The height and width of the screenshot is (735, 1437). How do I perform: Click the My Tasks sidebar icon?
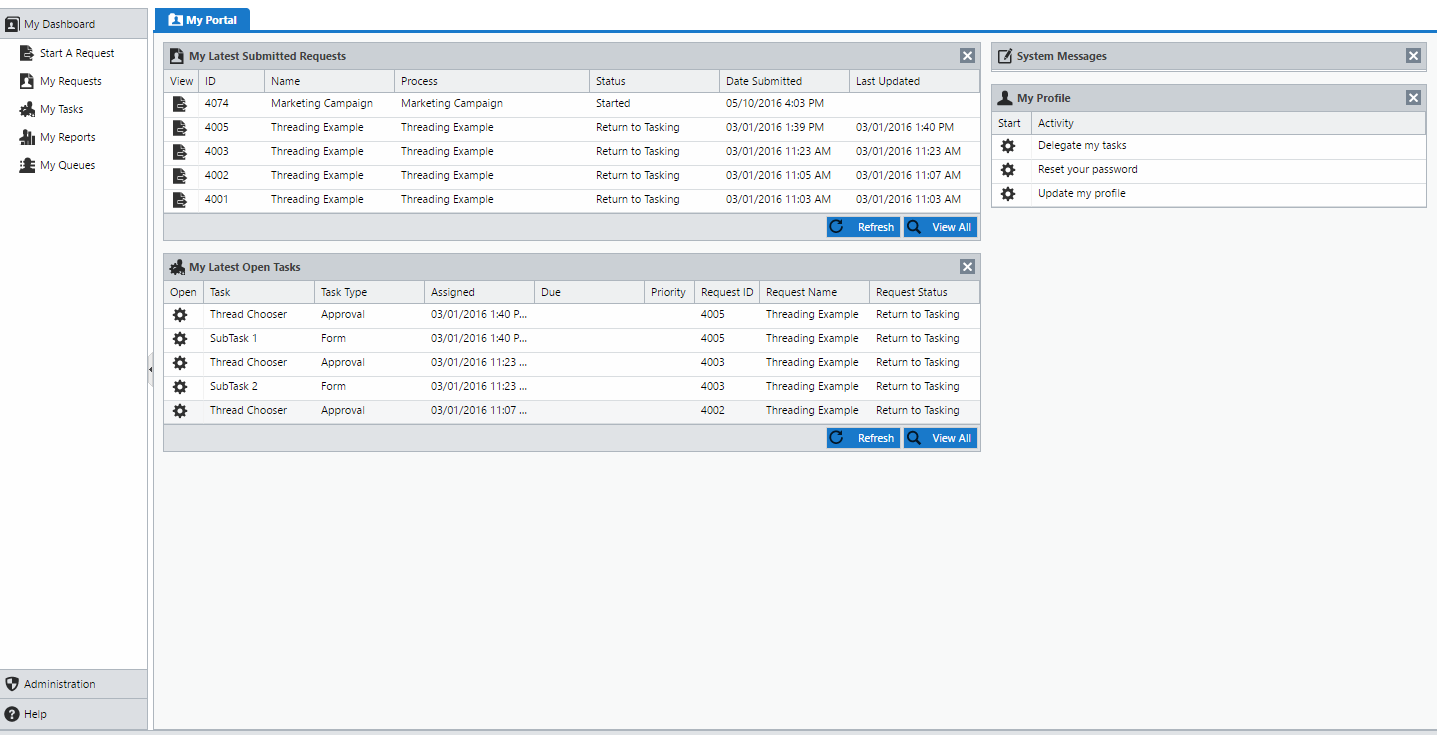tap(27, 109)
